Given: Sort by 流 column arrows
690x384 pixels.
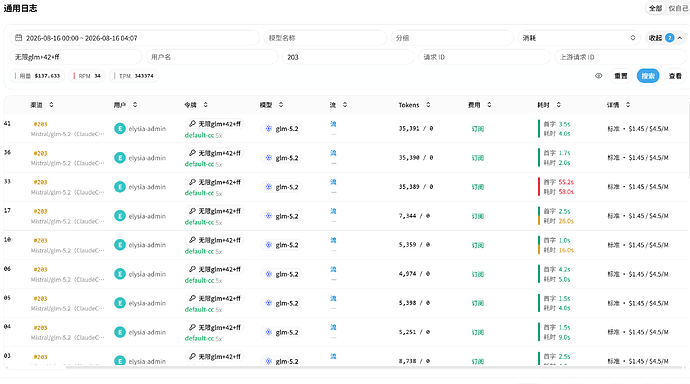Looking at the screenshot, I should coord(345,105).
